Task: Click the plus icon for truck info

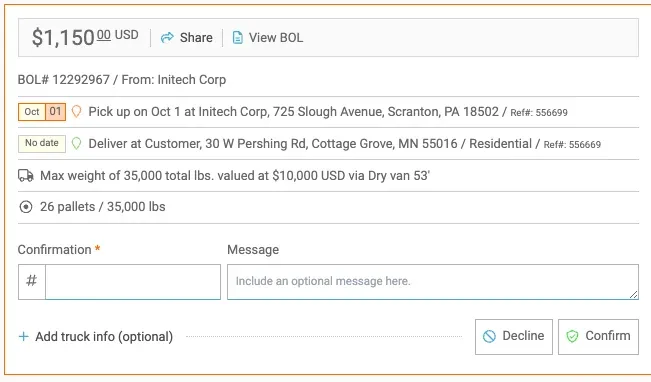Action: tap(24, 336)
